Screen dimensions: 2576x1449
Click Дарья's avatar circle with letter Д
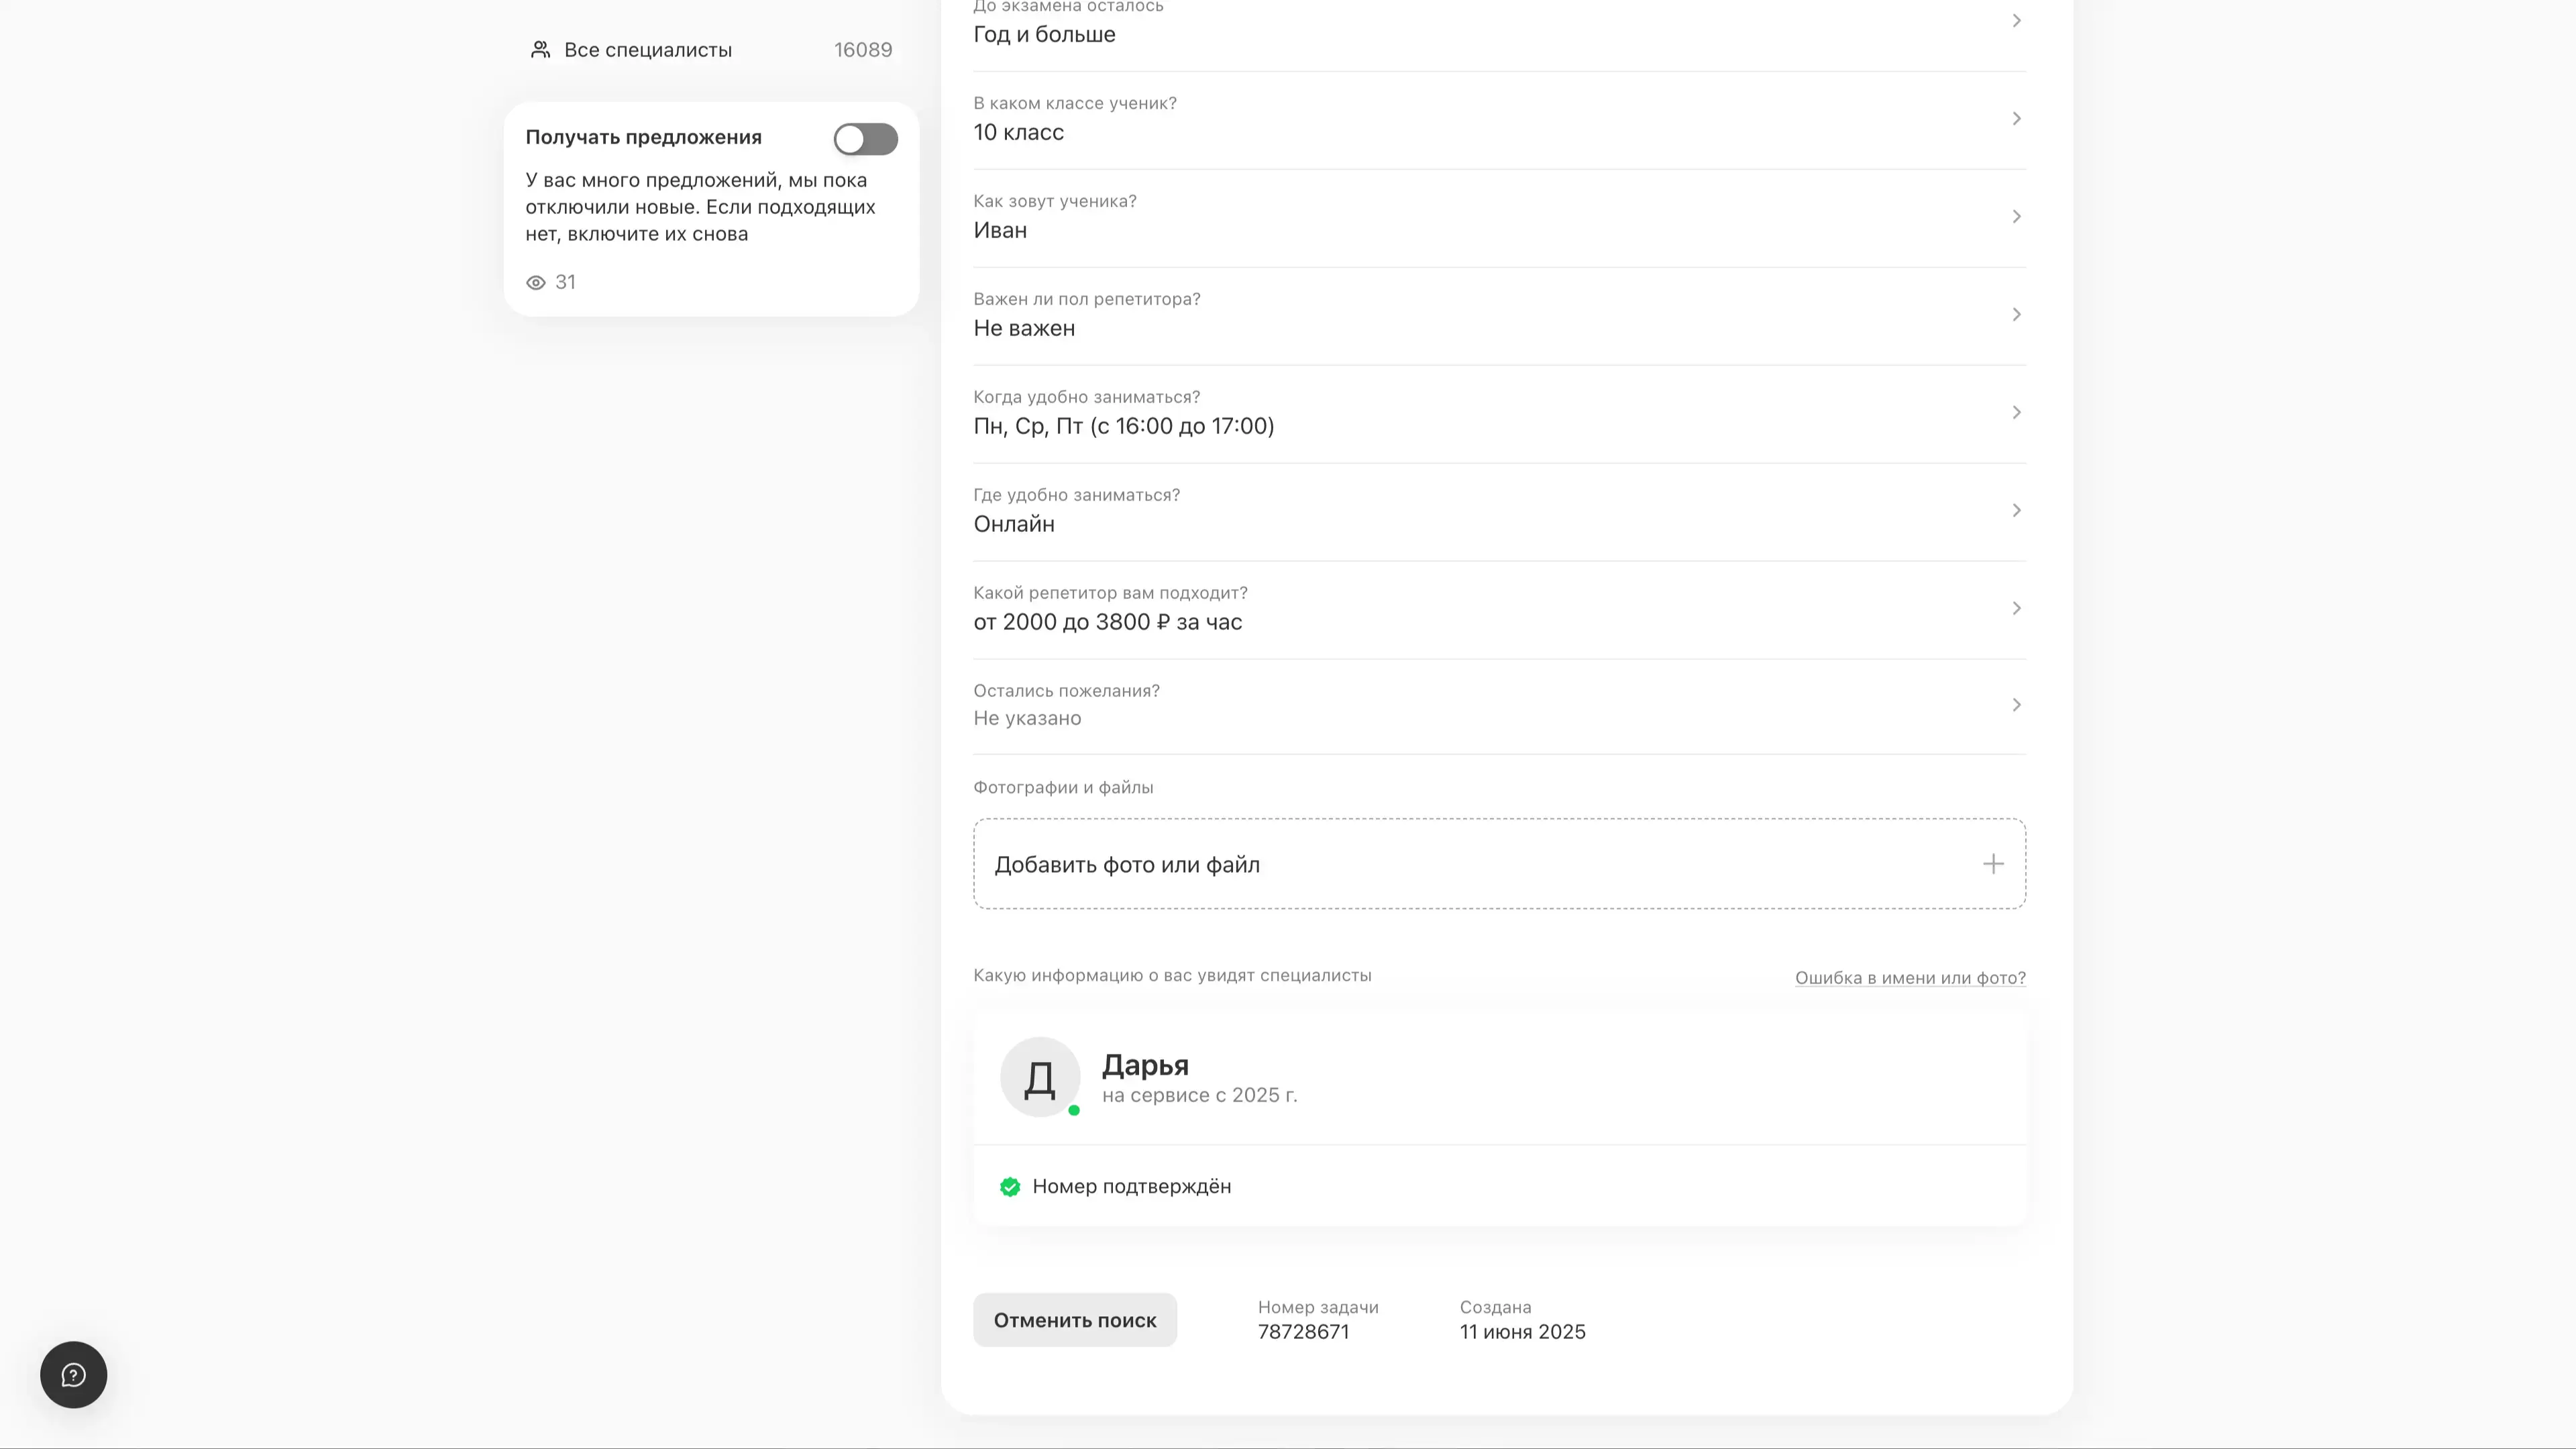click(x=1040, y=1077)
